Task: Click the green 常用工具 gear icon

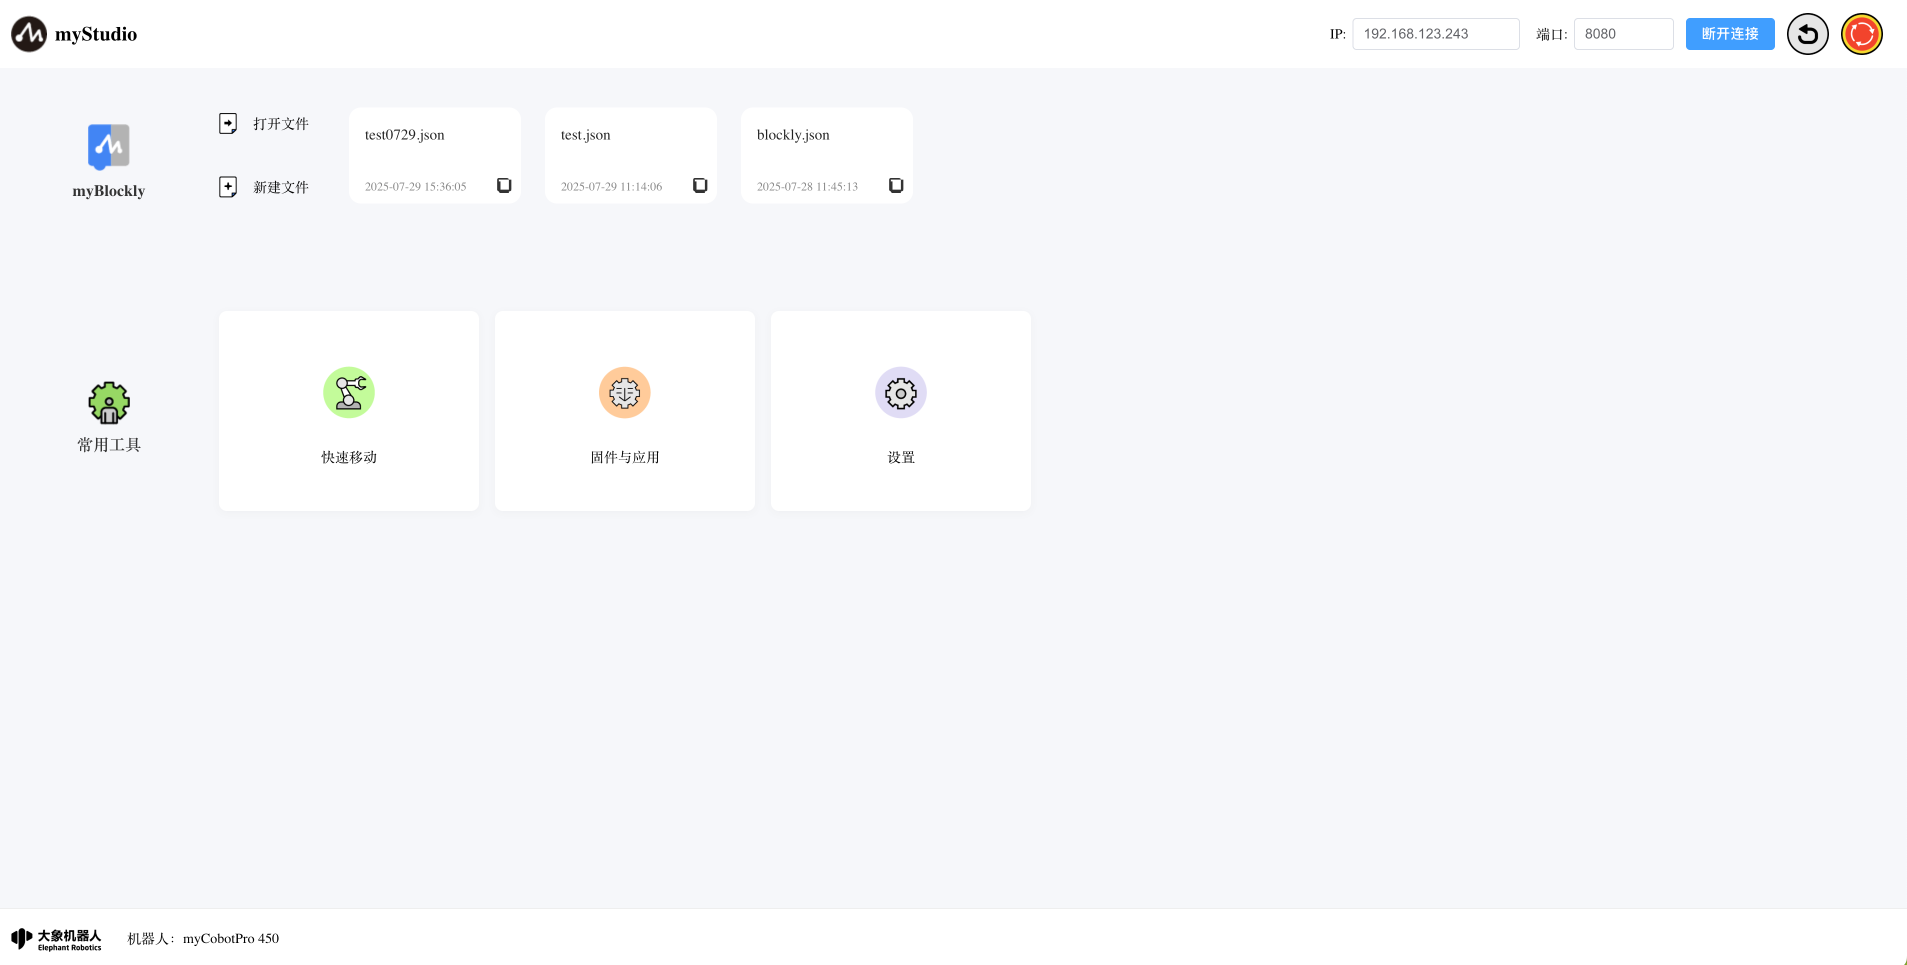Action: click(109, 403)
